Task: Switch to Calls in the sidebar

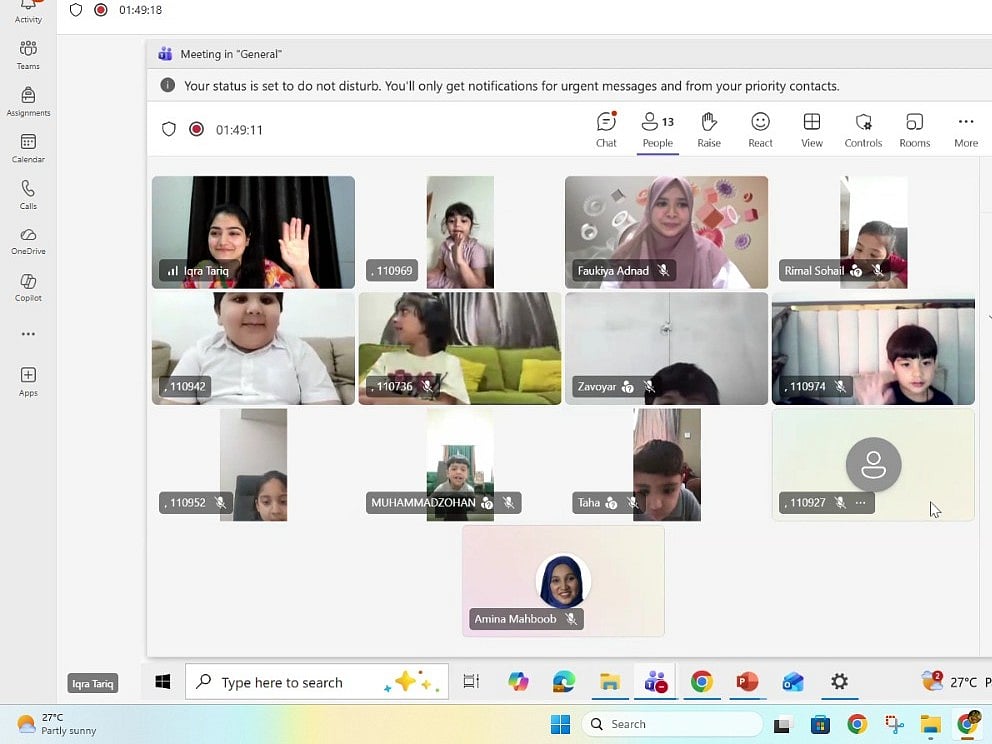Action: pos(28,194)
